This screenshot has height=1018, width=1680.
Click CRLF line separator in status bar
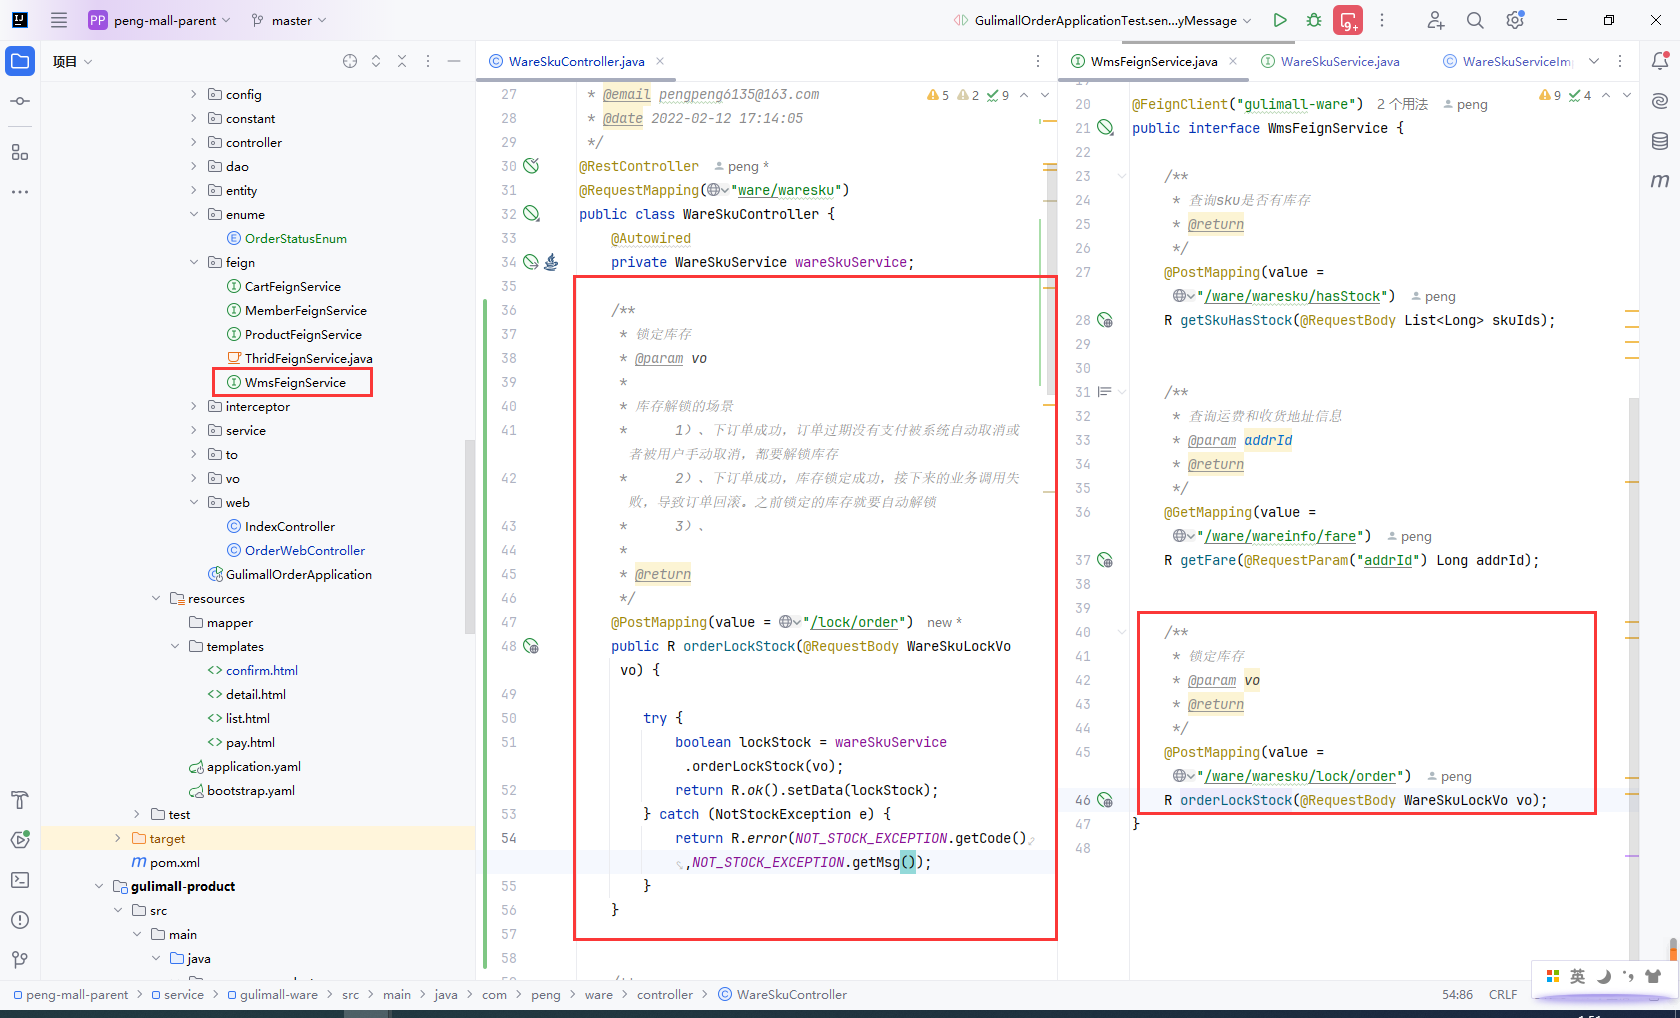(x=1502, y=994)
